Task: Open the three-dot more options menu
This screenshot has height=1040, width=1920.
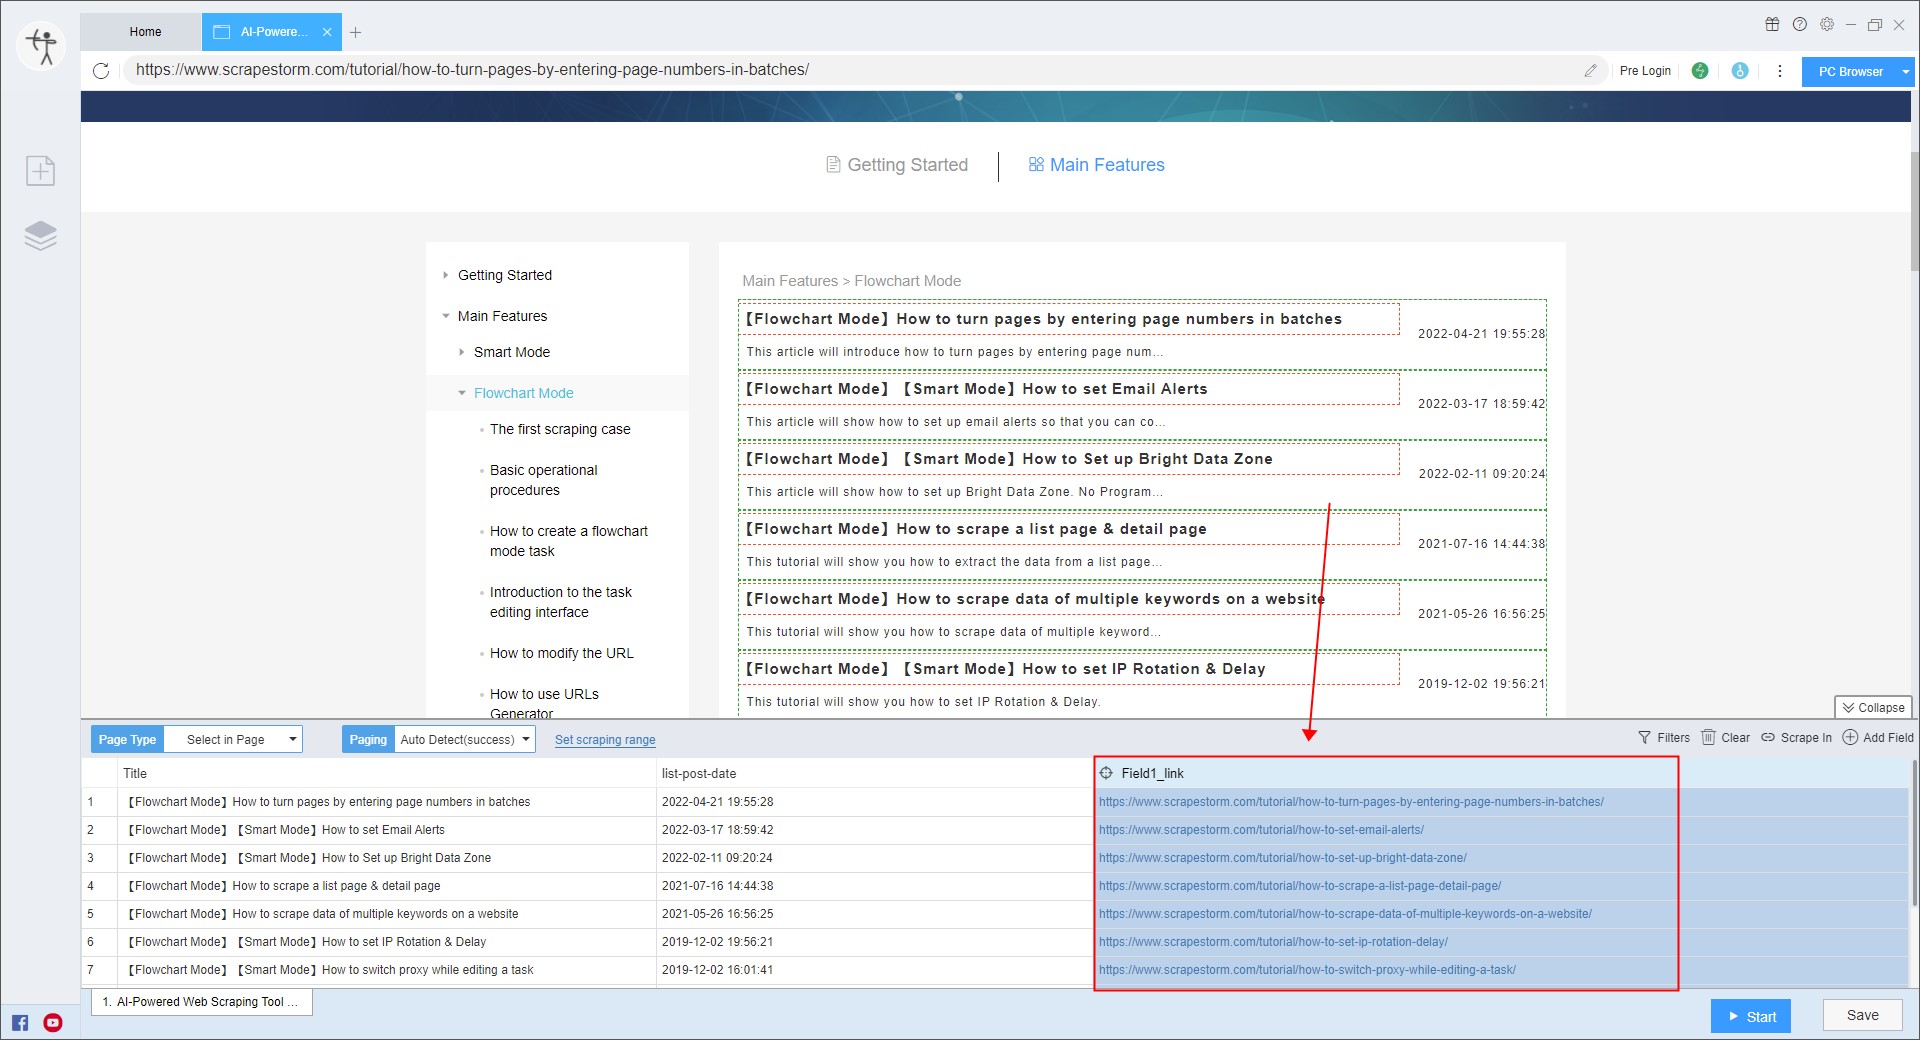Action: 1779,71
